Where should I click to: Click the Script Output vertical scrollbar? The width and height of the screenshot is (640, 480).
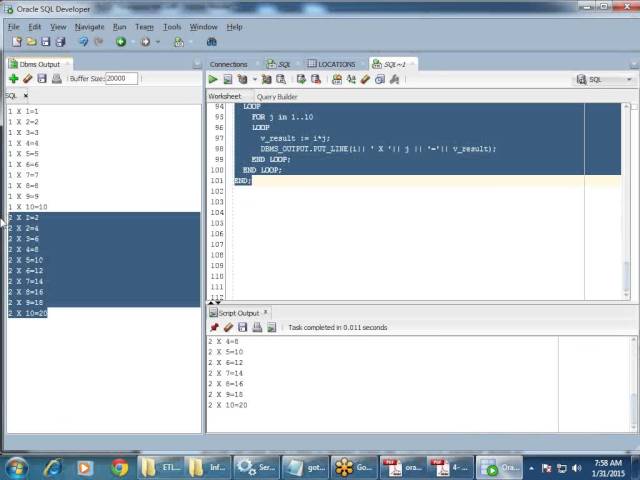633,384
